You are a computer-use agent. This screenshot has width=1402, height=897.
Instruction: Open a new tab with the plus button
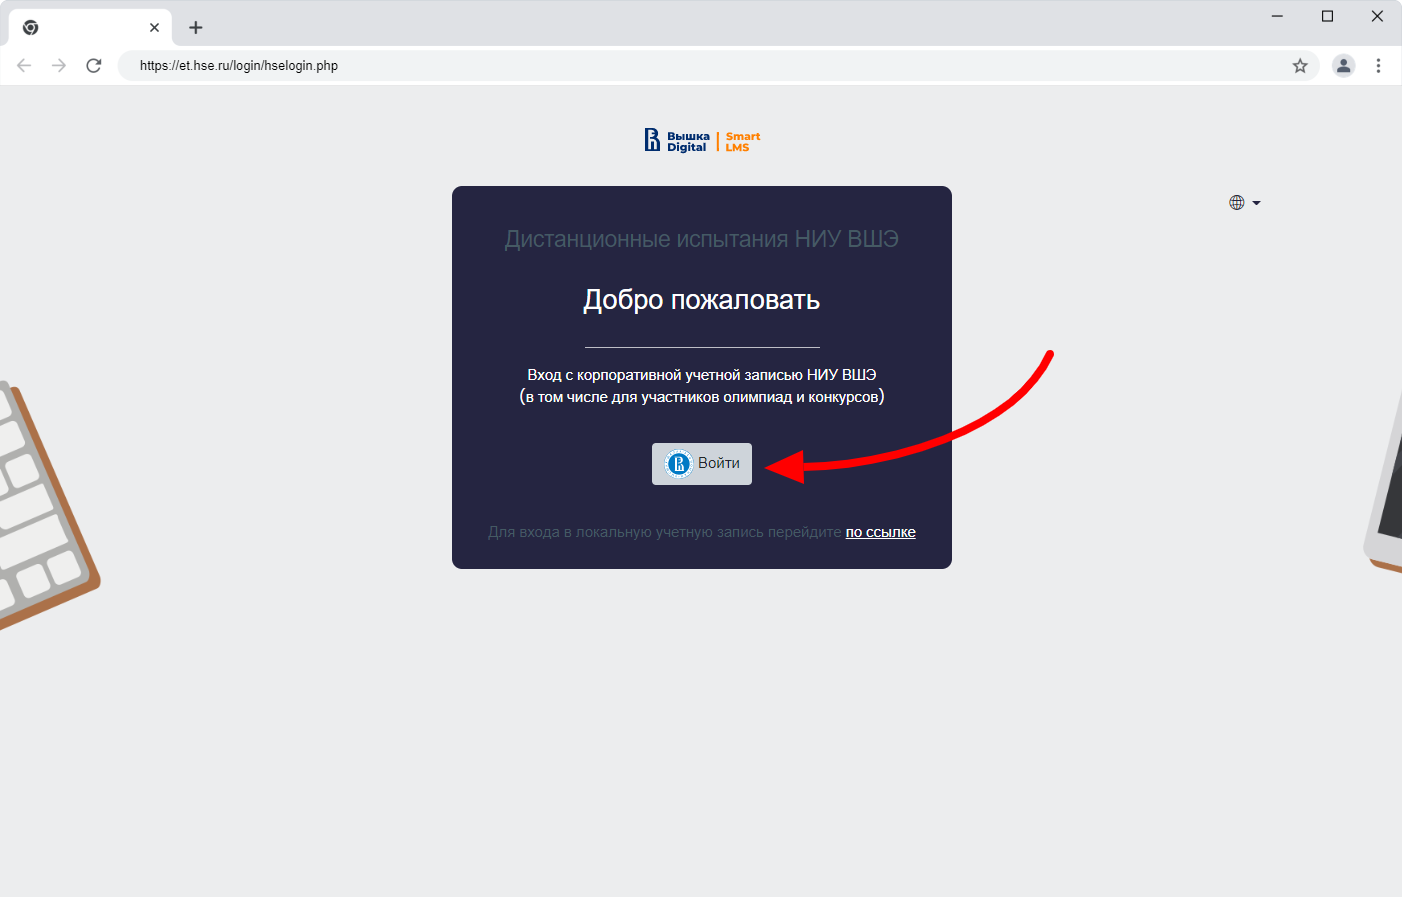196,28
